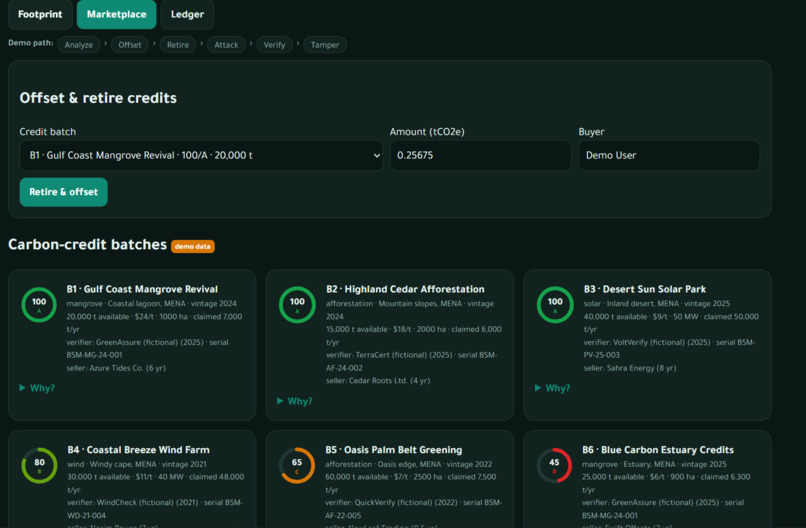The height and width of the screenshot is (528, 806).
Task: Click the B6 Blue Carbon 45 score ring
Action: coord(554,465)
